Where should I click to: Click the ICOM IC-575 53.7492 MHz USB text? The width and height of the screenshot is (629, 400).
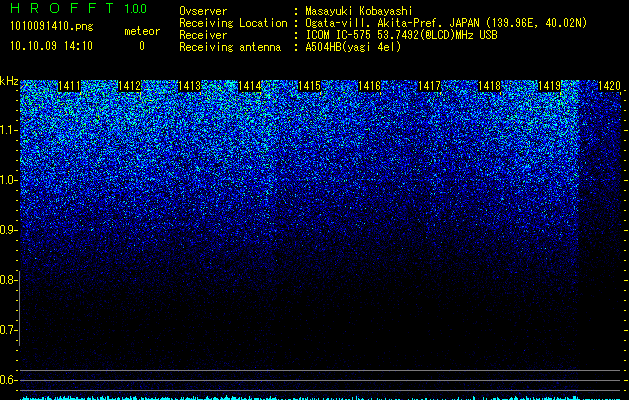click(x=401, y=35)
